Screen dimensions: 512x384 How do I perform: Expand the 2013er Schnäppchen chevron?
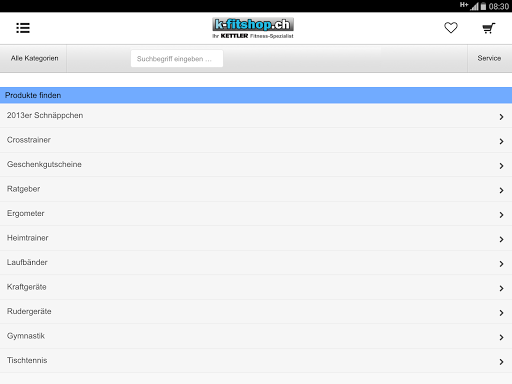[501, 117]
